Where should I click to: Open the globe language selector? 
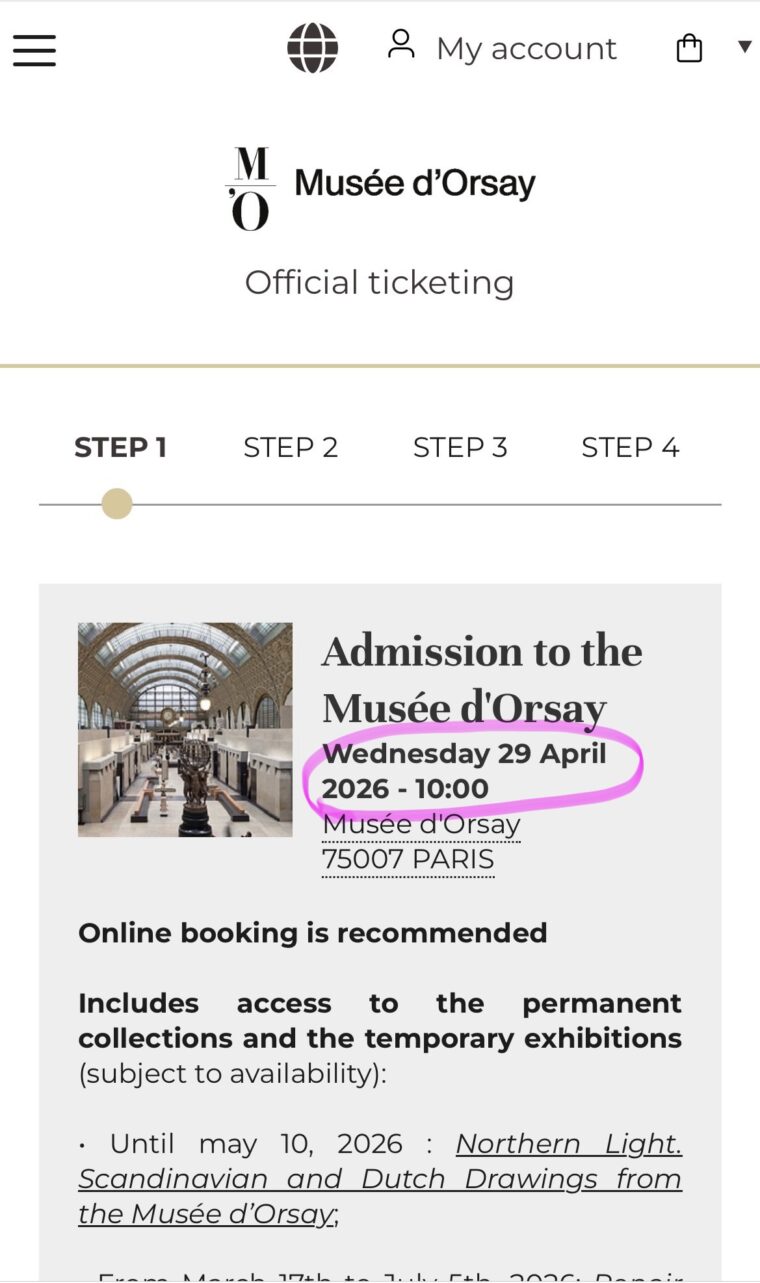(313, 48)
